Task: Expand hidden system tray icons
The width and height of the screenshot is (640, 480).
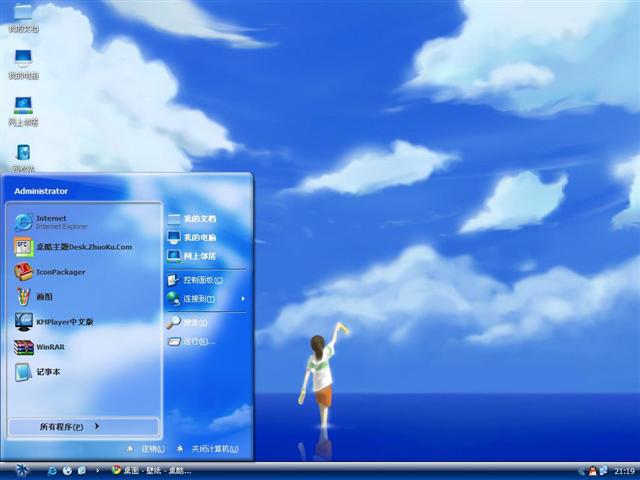Action: pyautogui.click(x=581, y=471)
